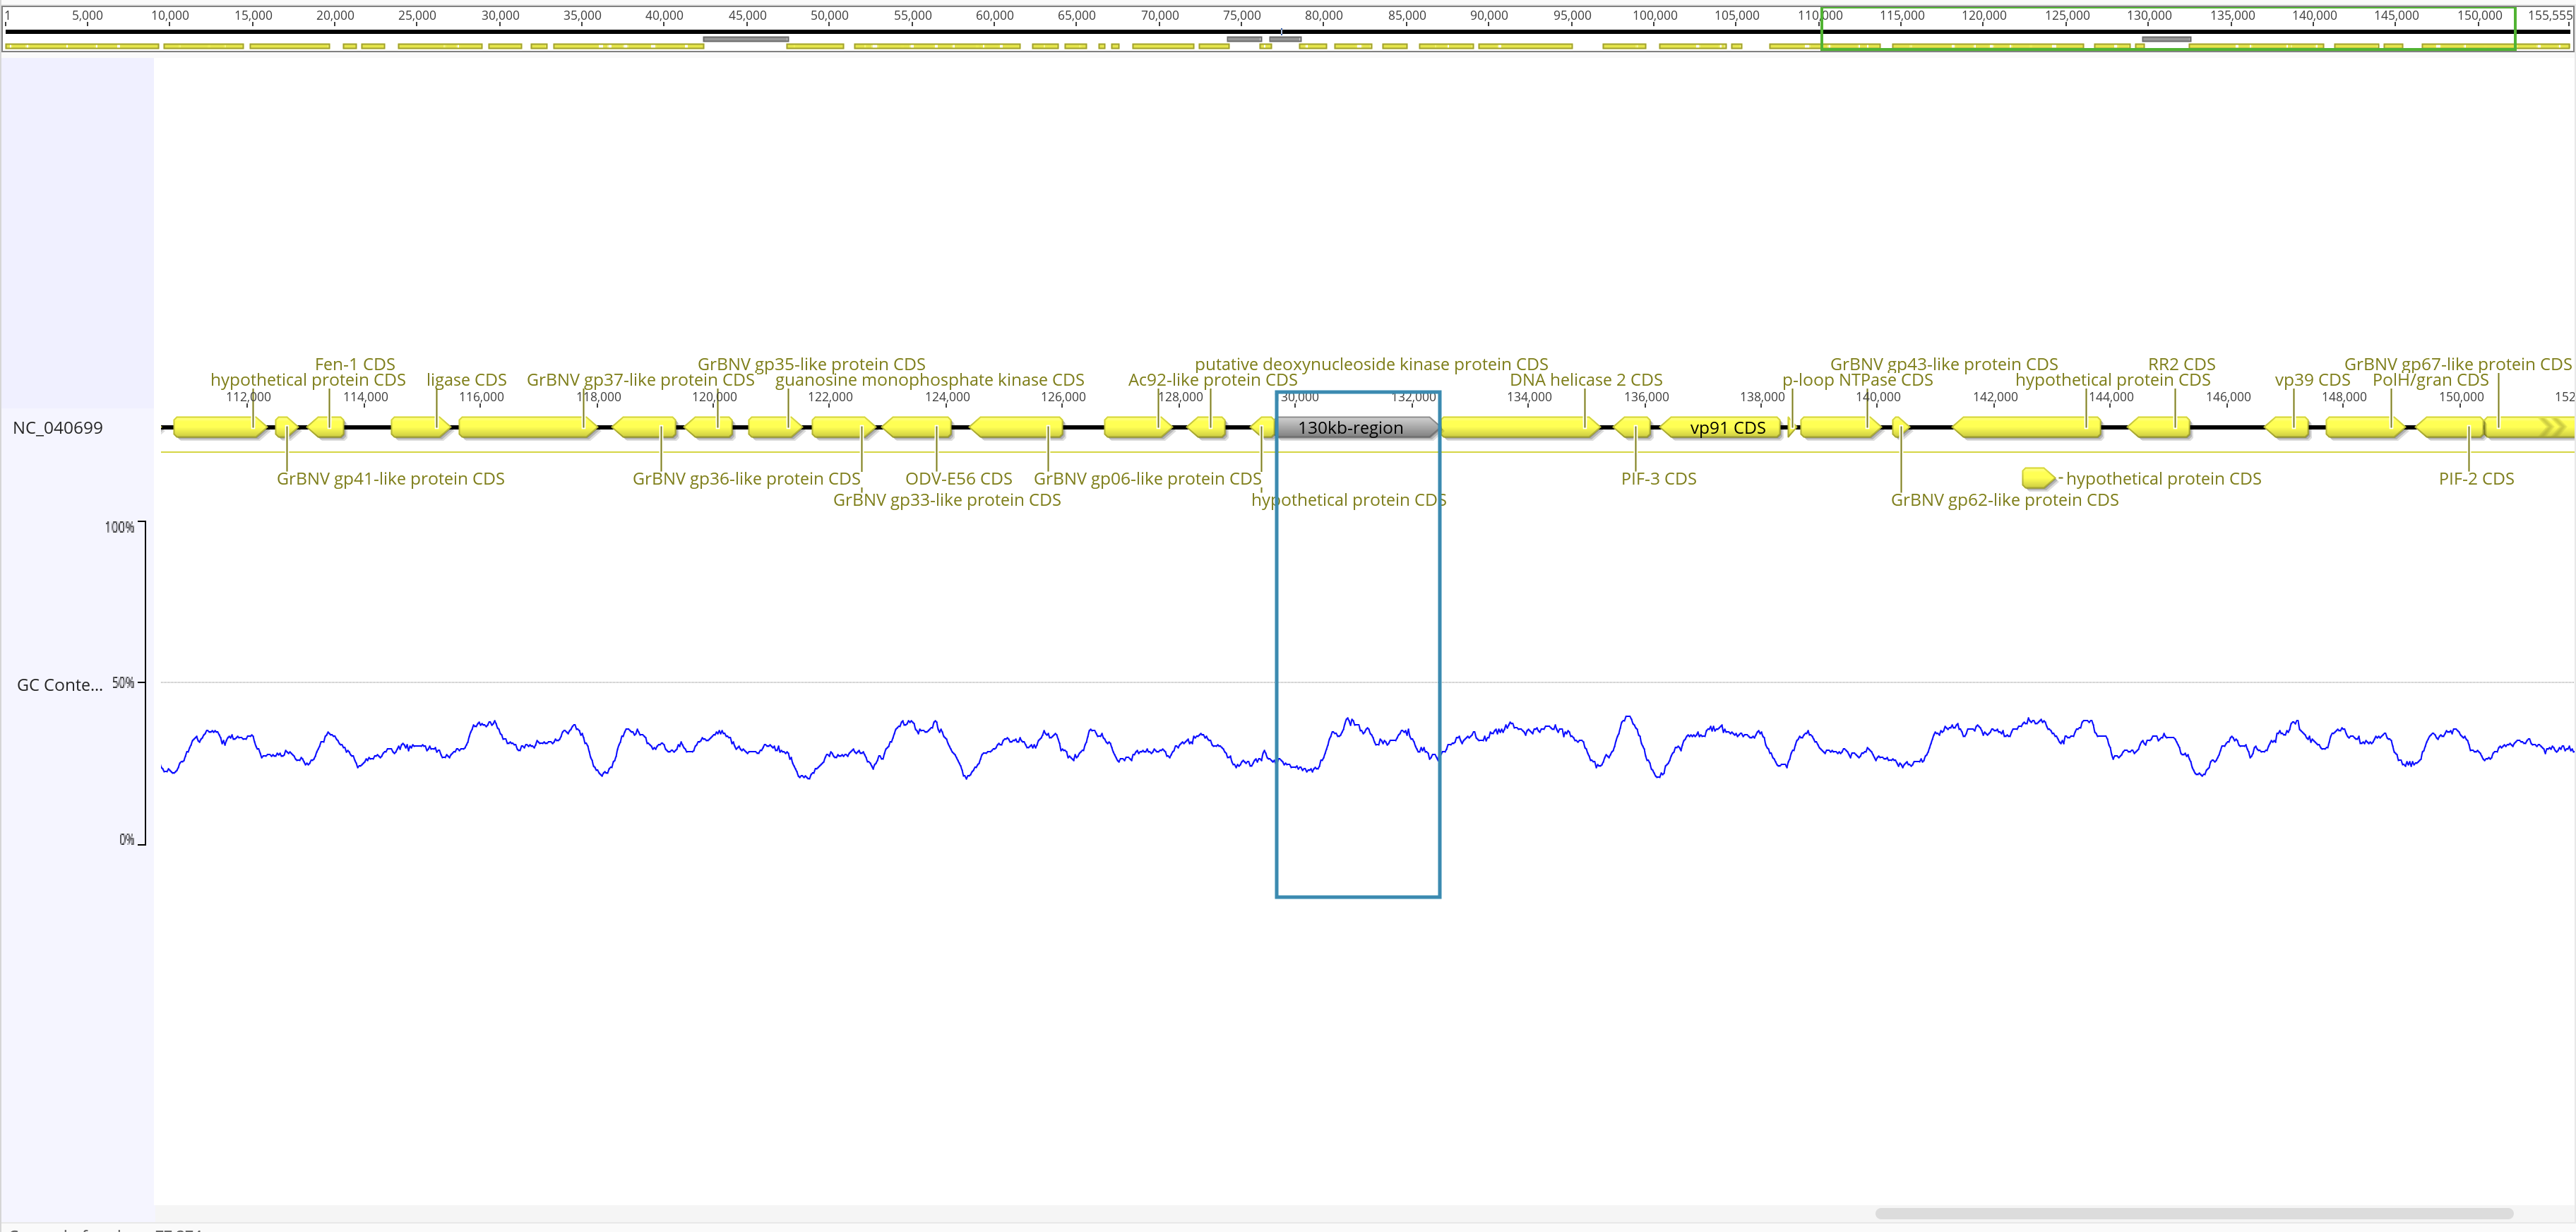Image resolution: width=2576 pixels, height=1232 pixels.
Task: Select the NC_040699 sequence name
Action: (x=57, y=428)
